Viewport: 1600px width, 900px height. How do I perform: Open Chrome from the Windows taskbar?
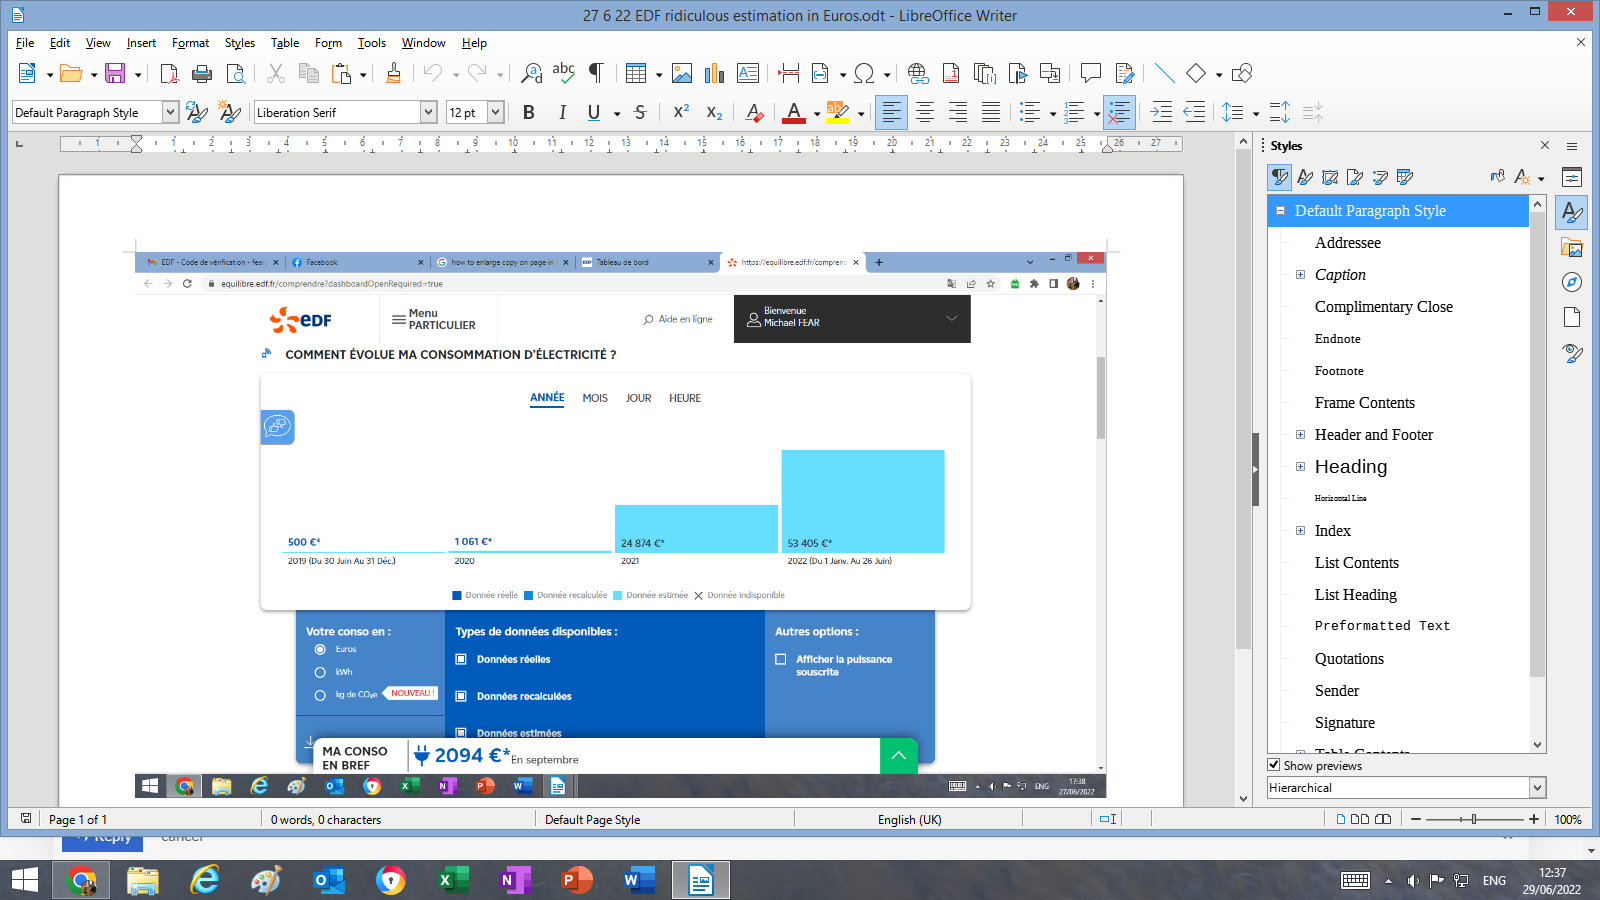point(81,880)
